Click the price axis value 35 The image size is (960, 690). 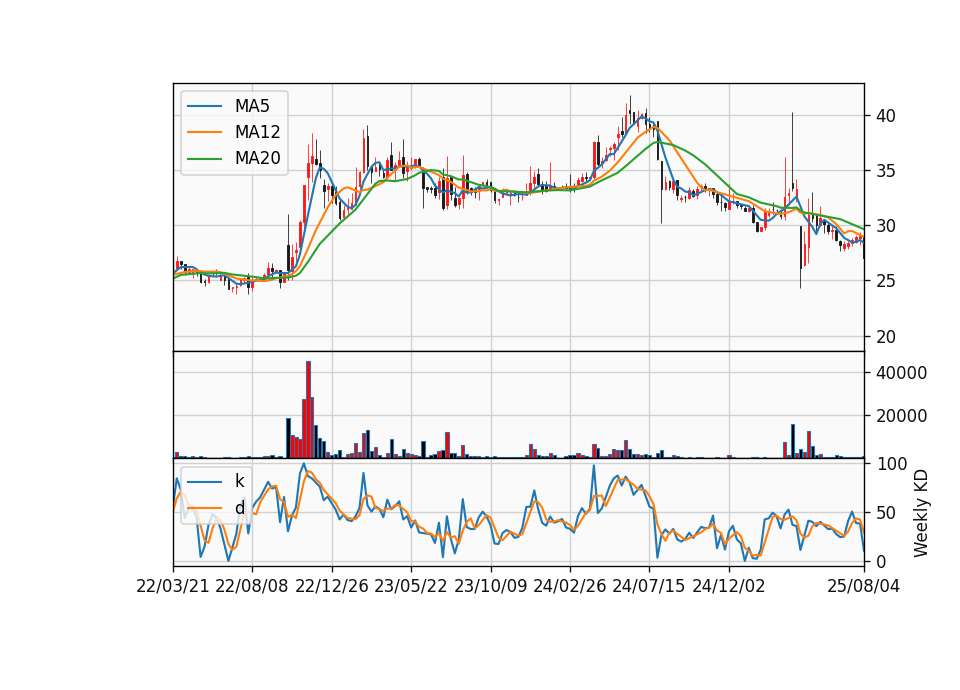point(885,171)
